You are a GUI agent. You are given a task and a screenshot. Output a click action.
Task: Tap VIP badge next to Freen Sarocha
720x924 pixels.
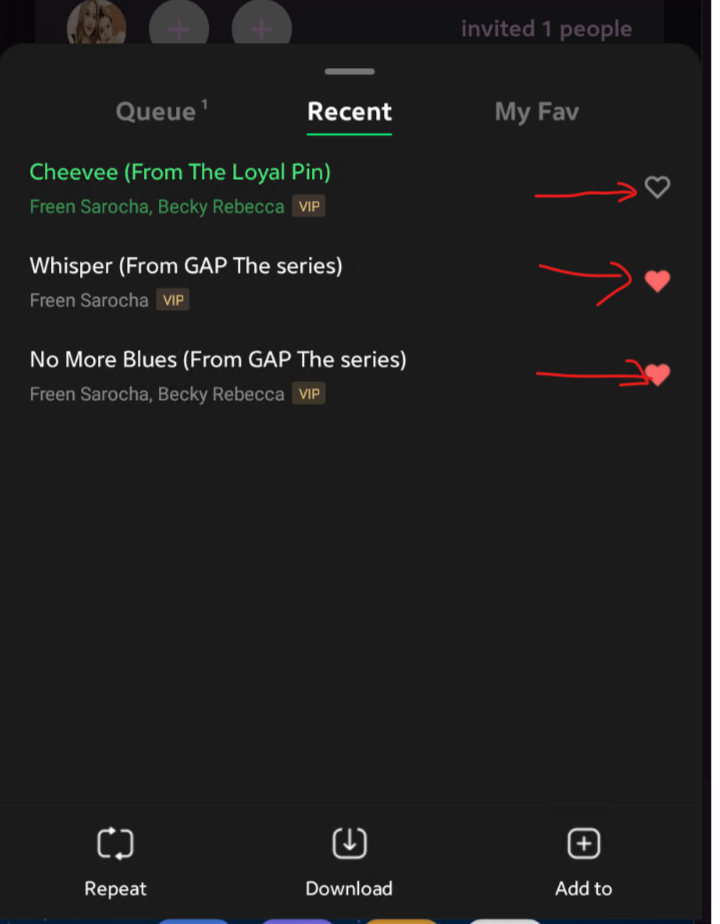click(173, 300)
